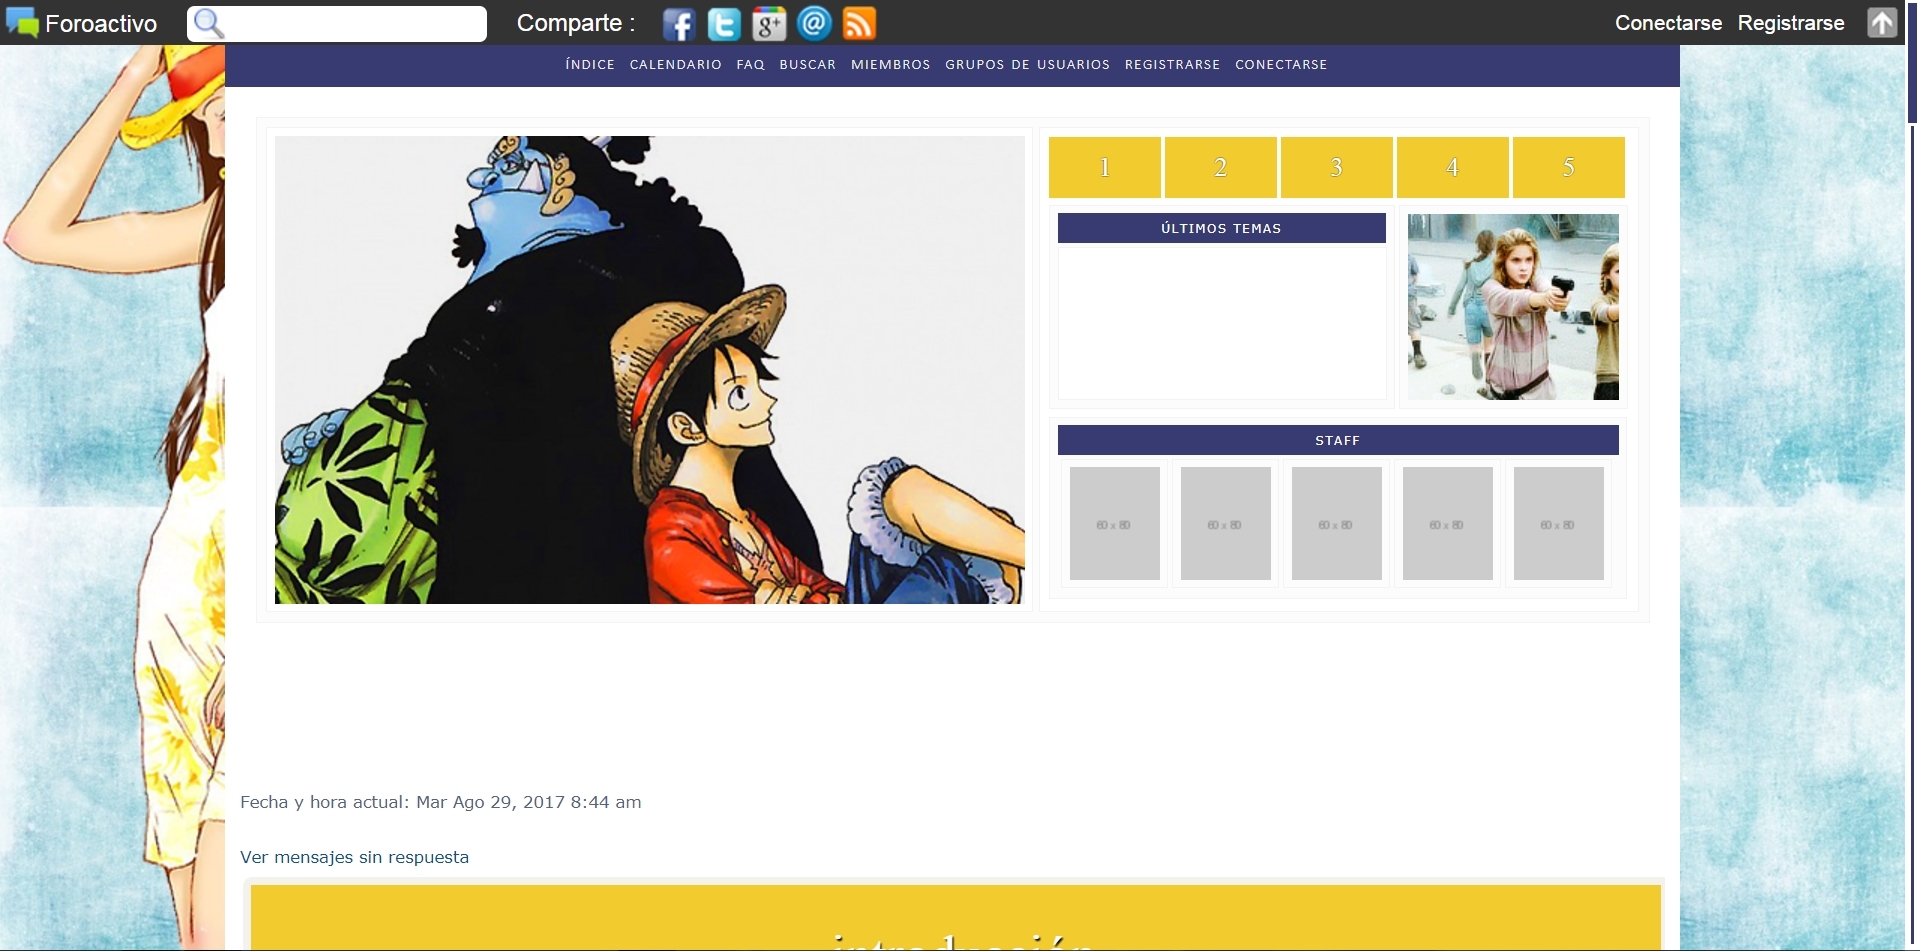Image resolution: width=1920 pixels, height=951 pixels.
Task: Open the FAQ menu item
Action: tap(751, 64)
